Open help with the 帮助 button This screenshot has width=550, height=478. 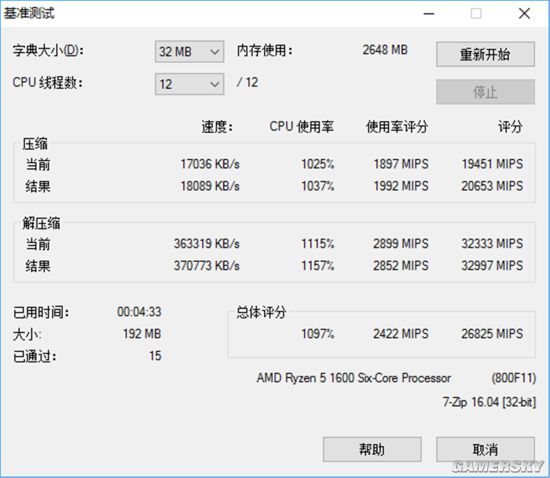372,449
